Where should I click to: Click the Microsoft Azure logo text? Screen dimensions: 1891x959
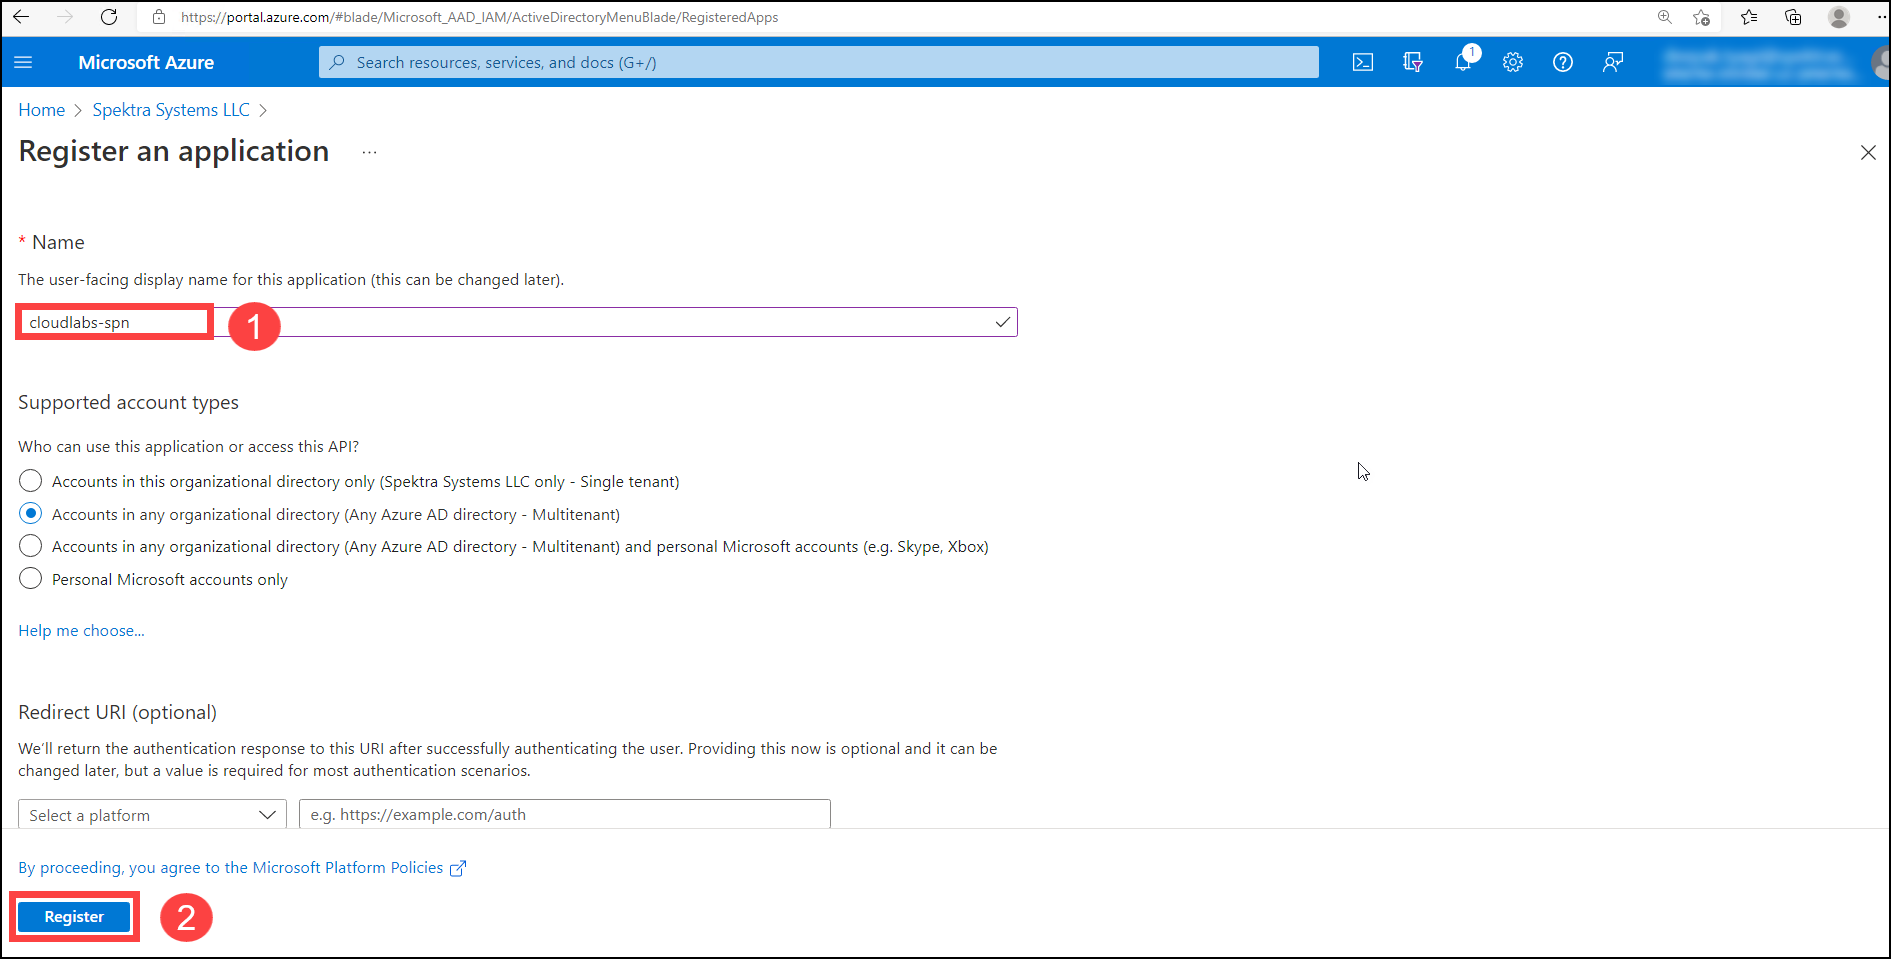[x=146, y=62]
